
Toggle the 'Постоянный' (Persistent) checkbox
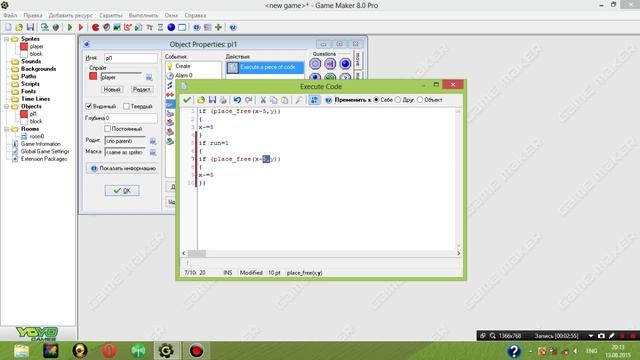click(x=107, y=129)
